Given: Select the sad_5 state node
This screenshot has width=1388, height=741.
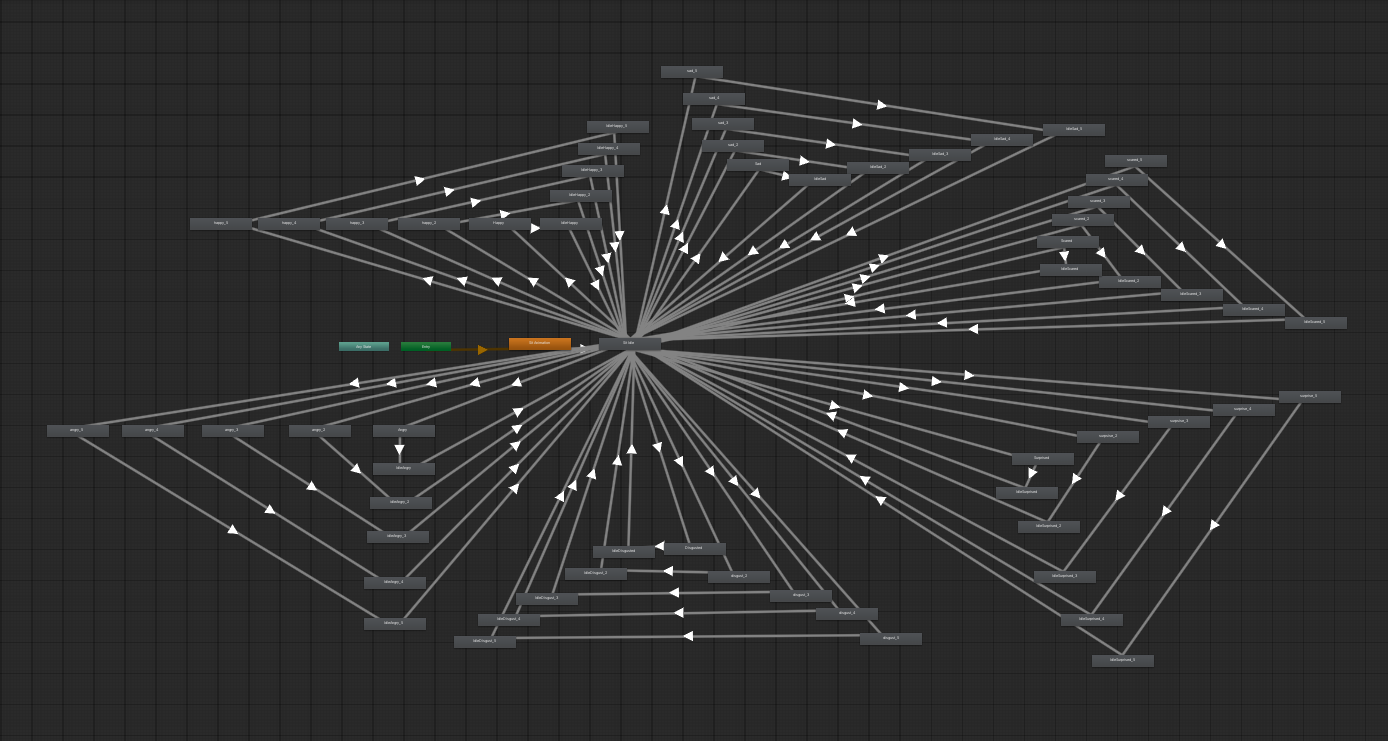Looking at the screenshot, I should 692,72.
